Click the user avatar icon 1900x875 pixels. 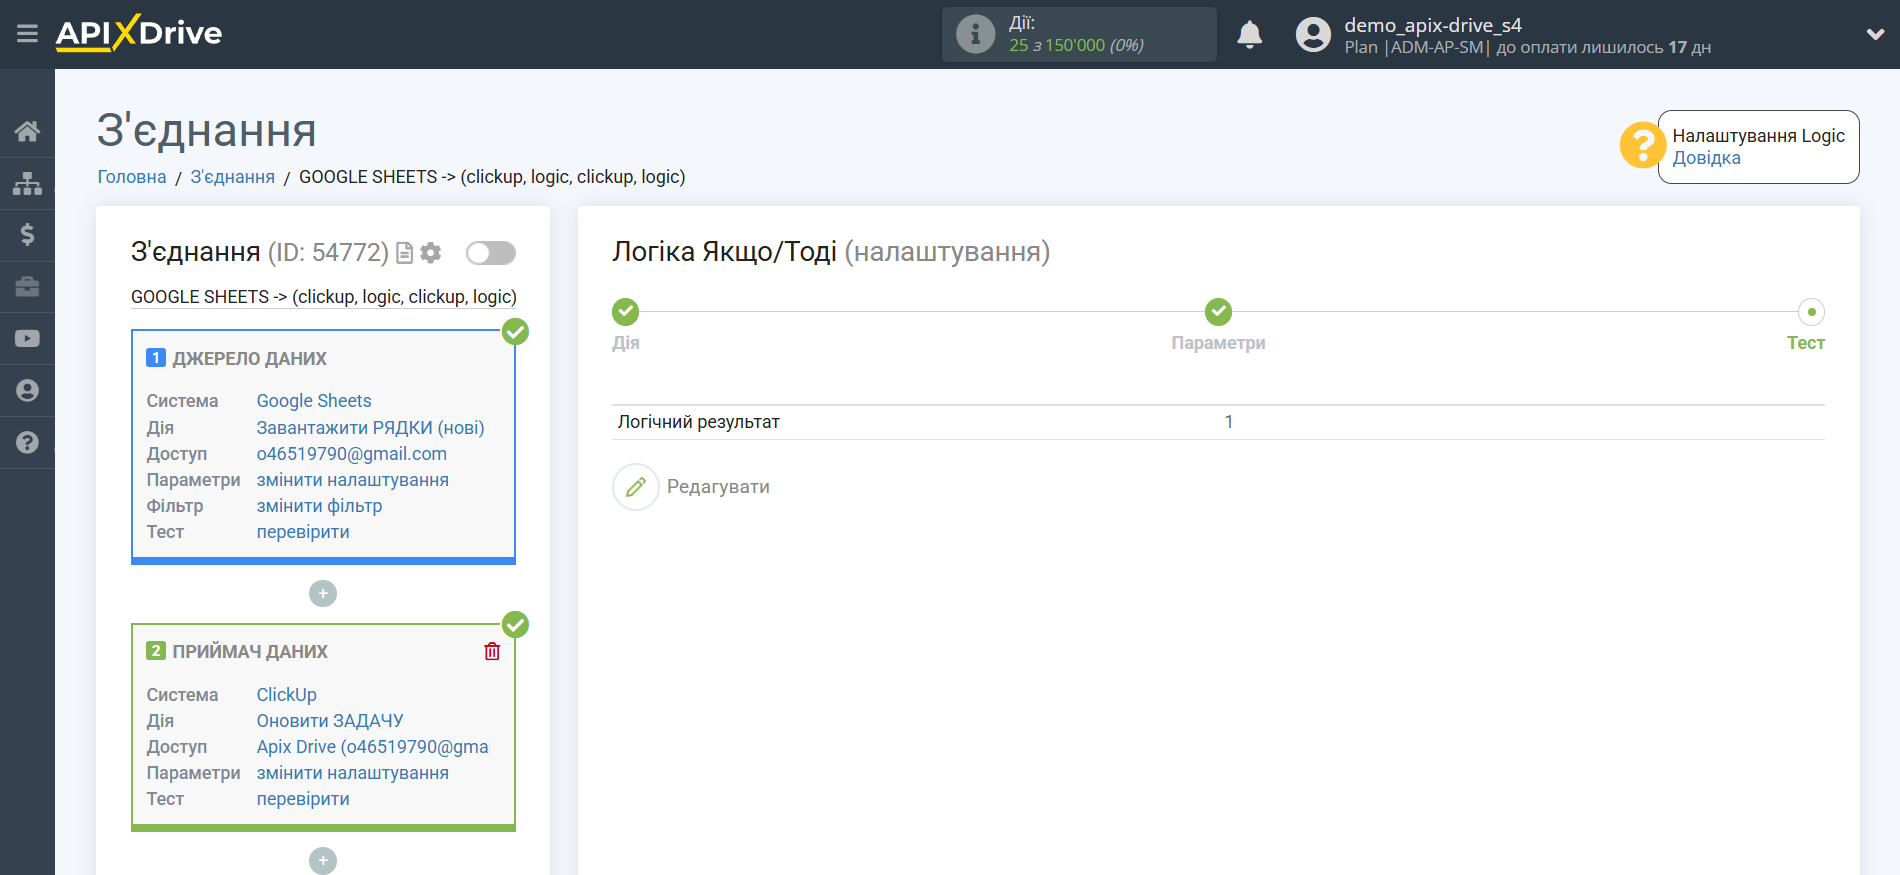coord(1313,35)
